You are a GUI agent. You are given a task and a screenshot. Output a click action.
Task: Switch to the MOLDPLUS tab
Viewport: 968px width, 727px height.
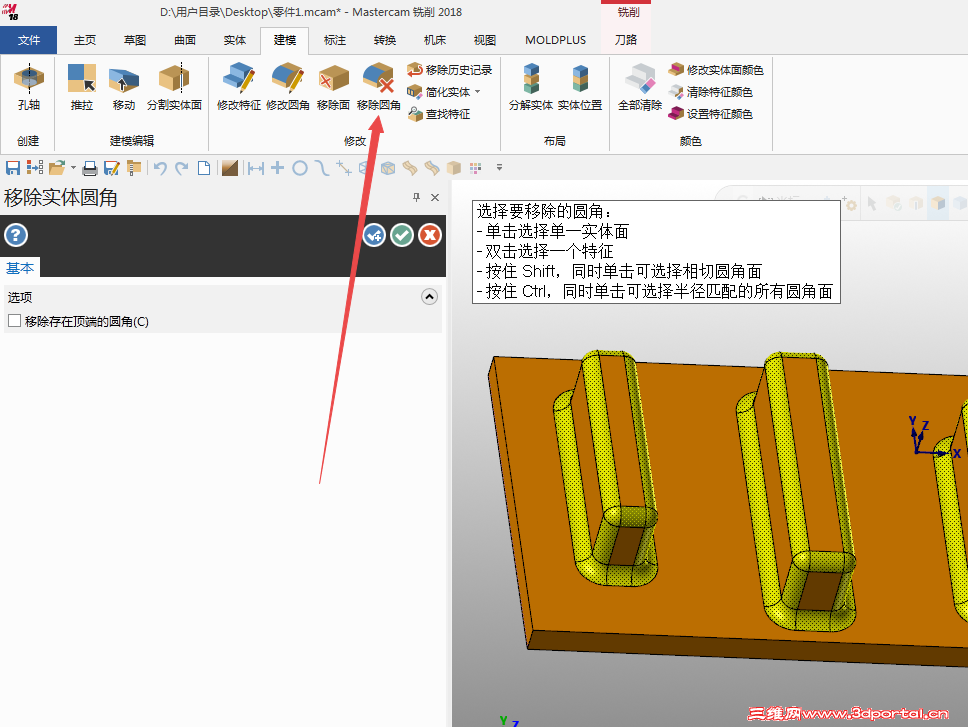556,40
